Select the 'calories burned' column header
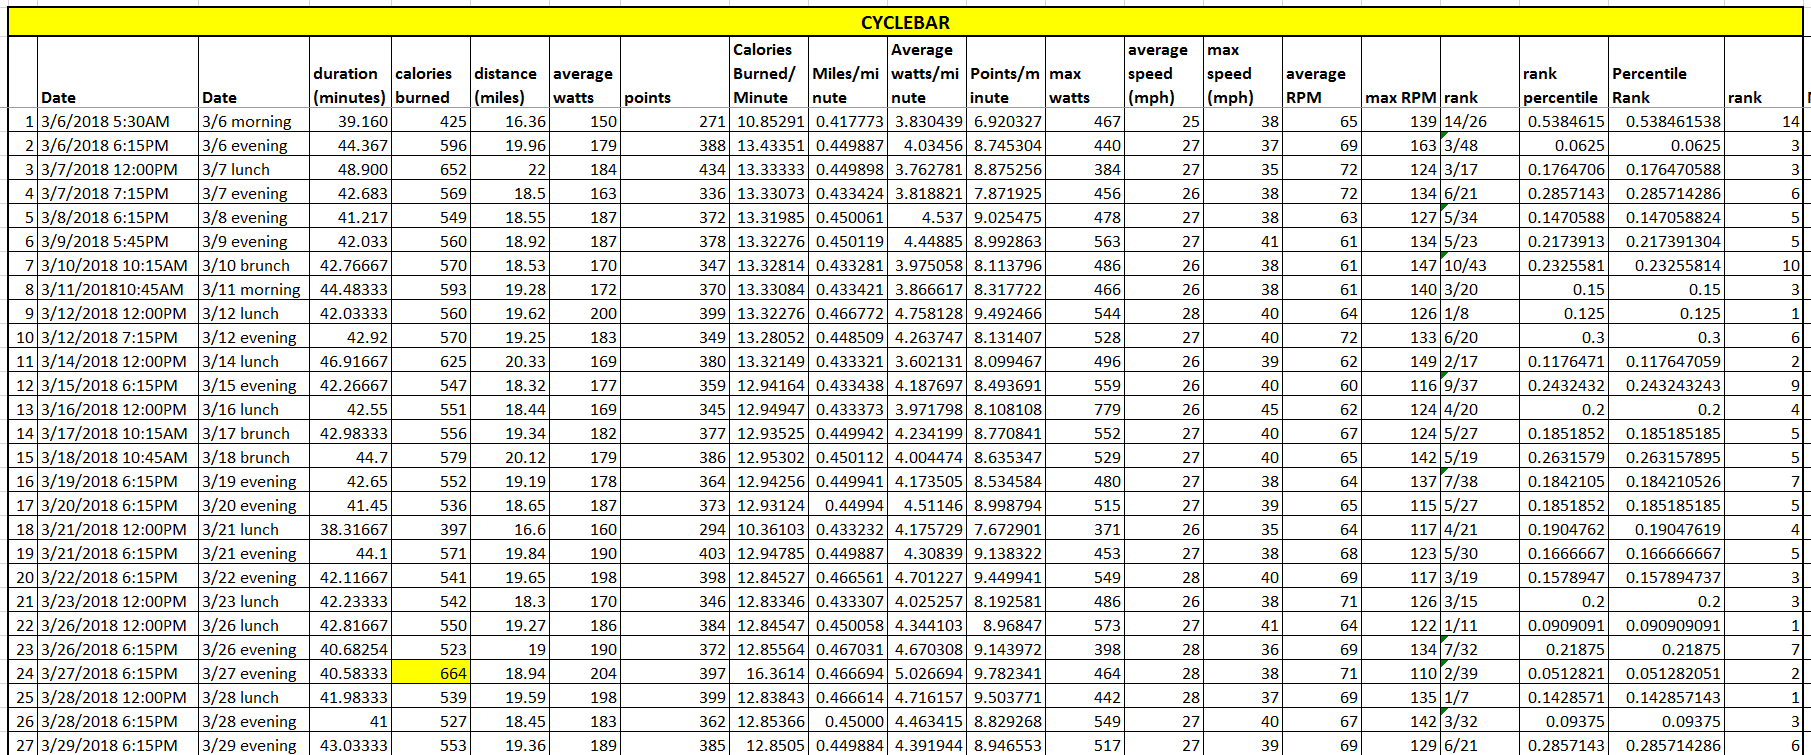This screenshot has width=1811, height=755. click(x=430, y=72)
